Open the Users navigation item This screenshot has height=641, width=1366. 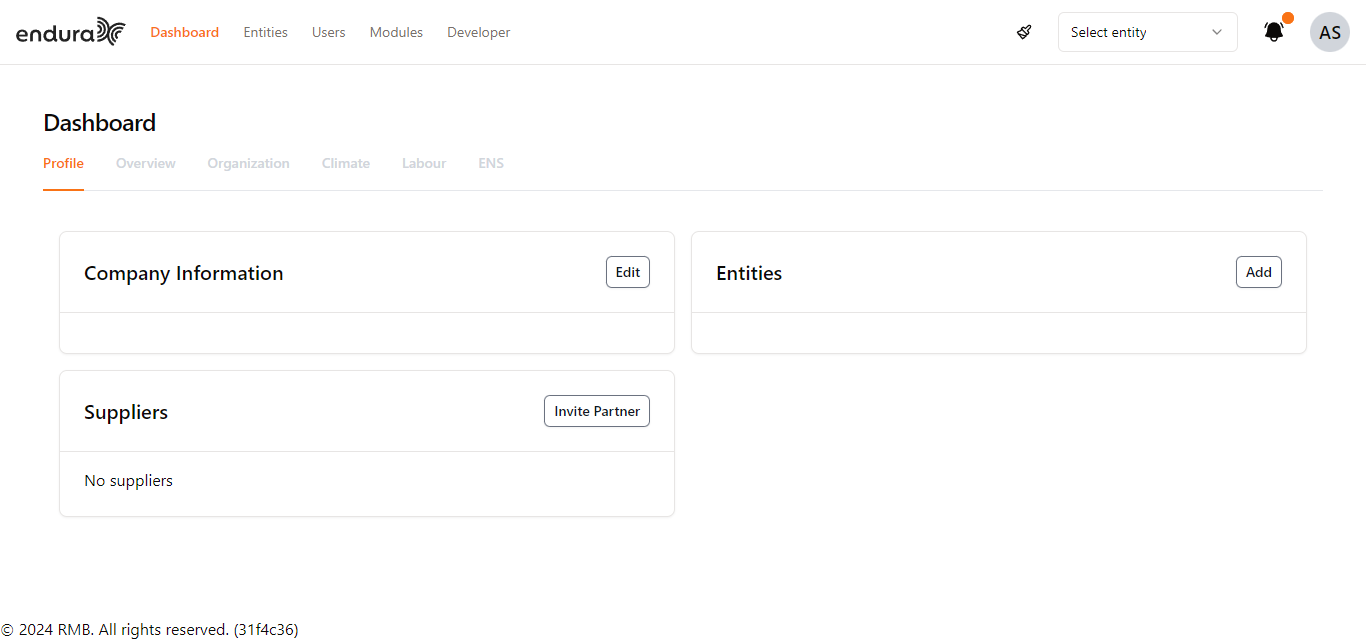329,32
